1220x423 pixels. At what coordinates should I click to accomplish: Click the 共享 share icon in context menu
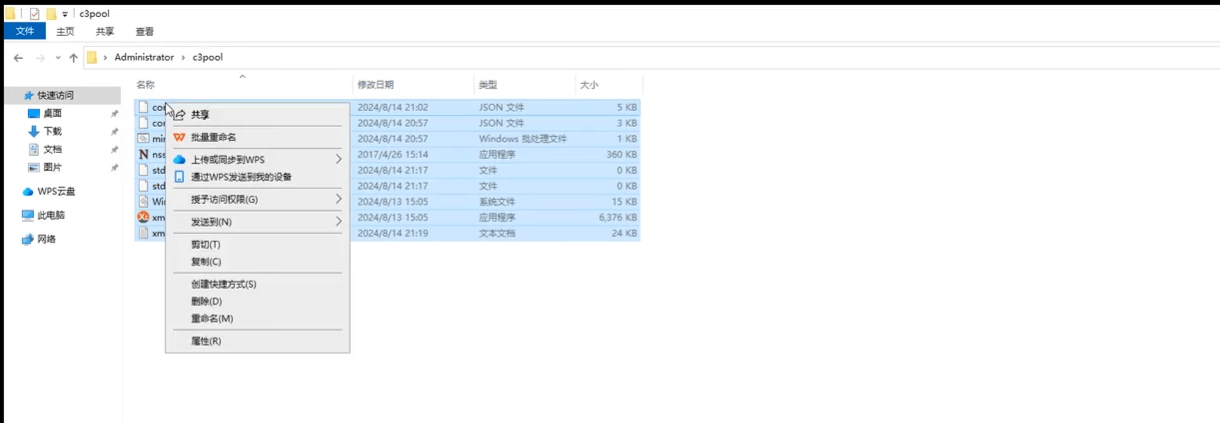point(179,115)
